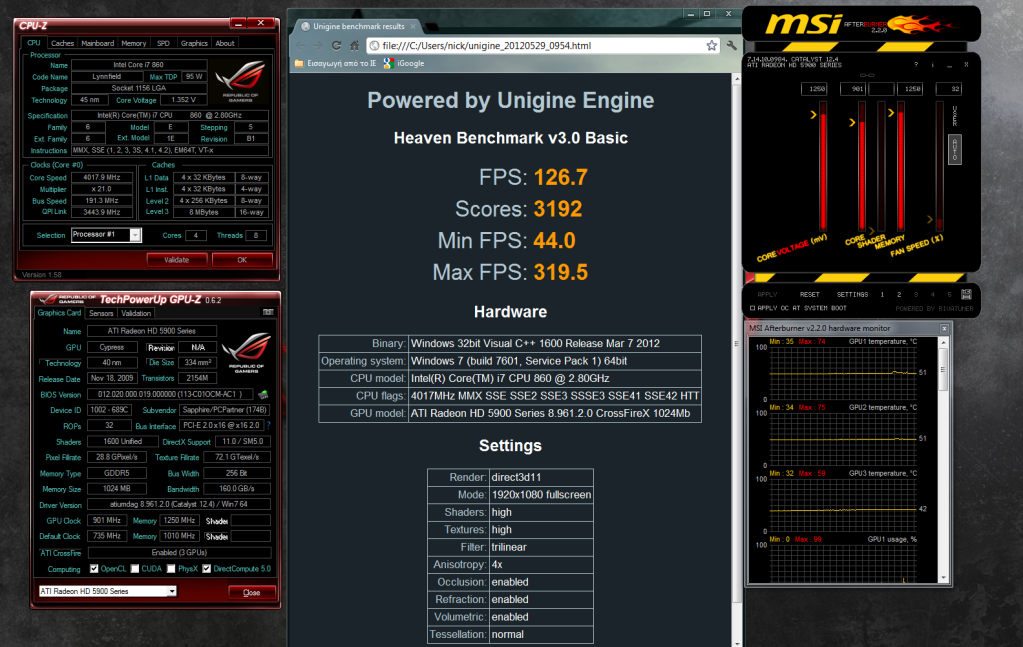Click the Bus Interface question mark in GPU-Z

click(268, 425)
